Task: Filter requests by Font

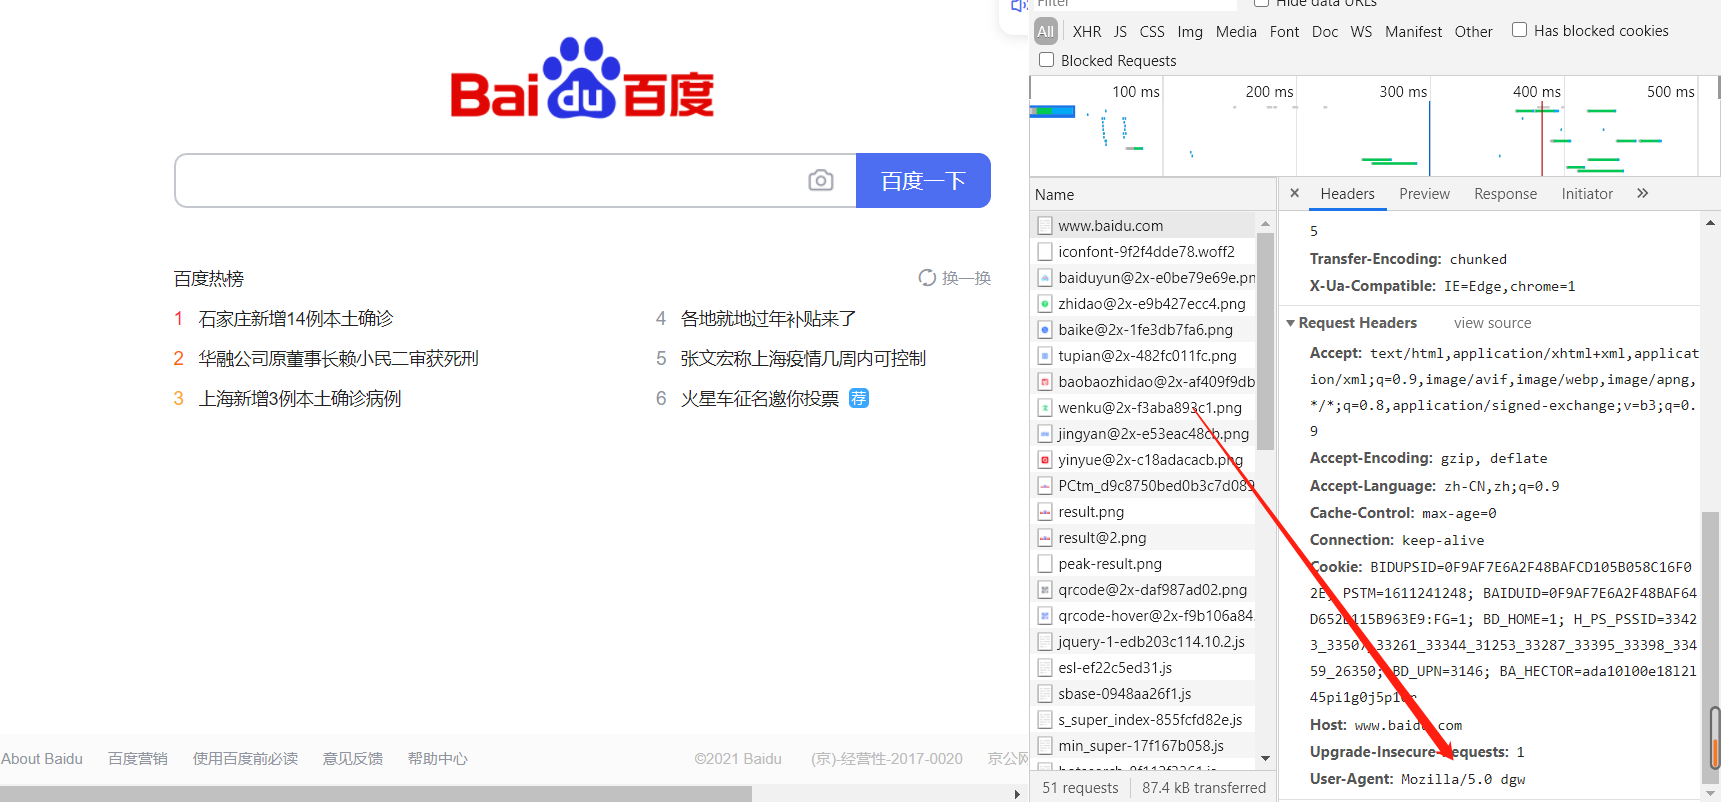Action: point(1284,32)
